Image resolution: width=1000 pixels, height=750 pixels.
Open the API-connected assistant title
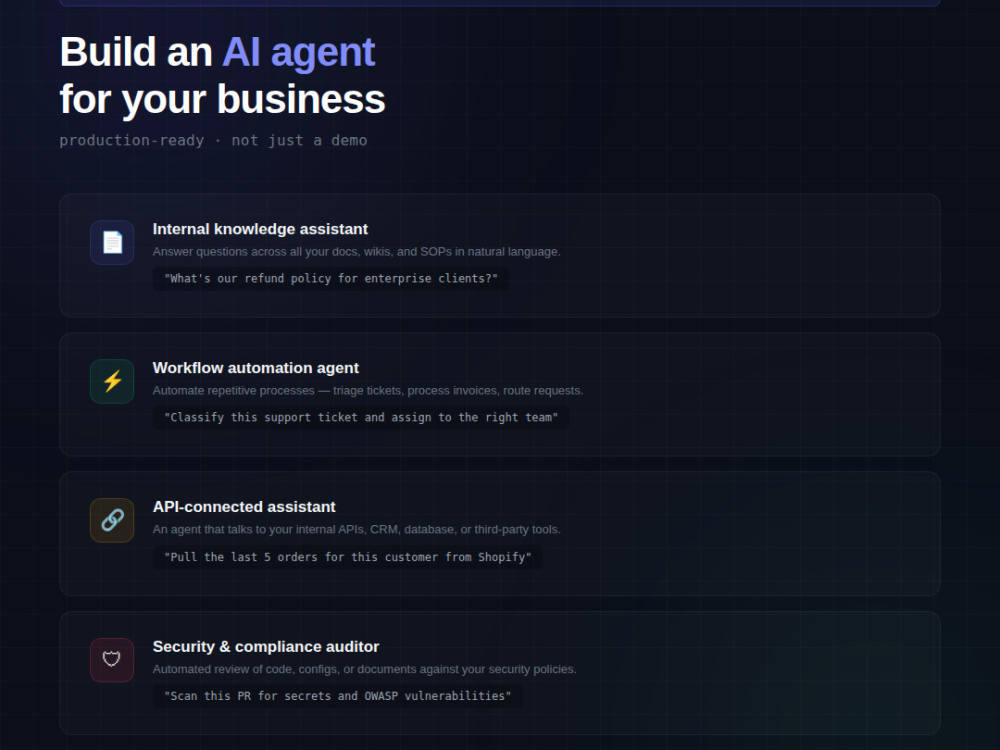244,507
